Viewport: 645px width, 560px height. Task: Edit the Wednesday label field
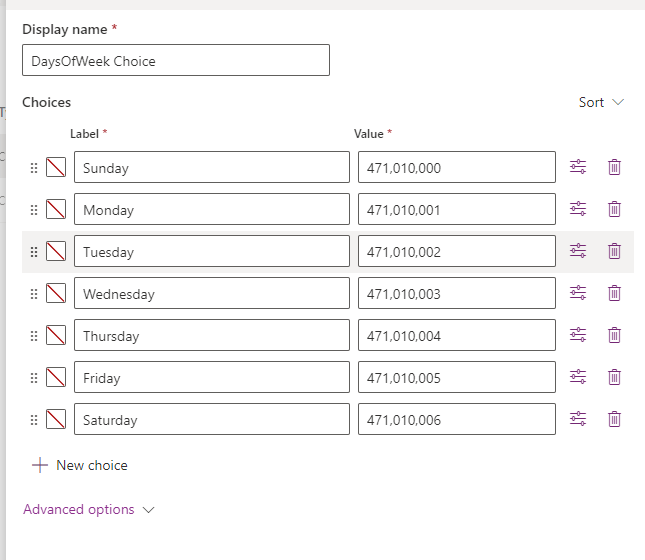212,293
